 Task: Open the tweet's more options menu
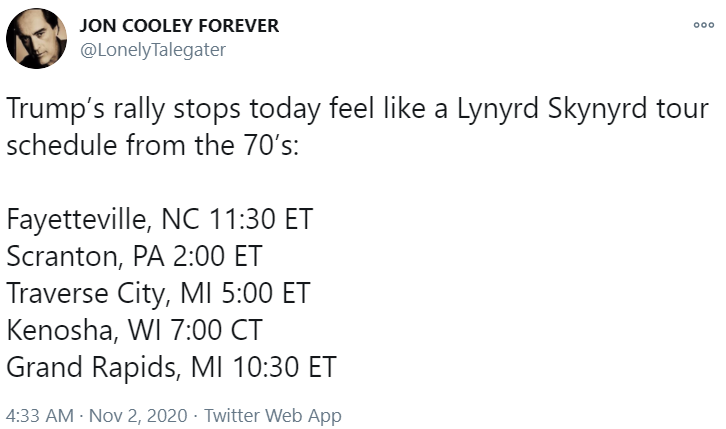pos(703,25)
